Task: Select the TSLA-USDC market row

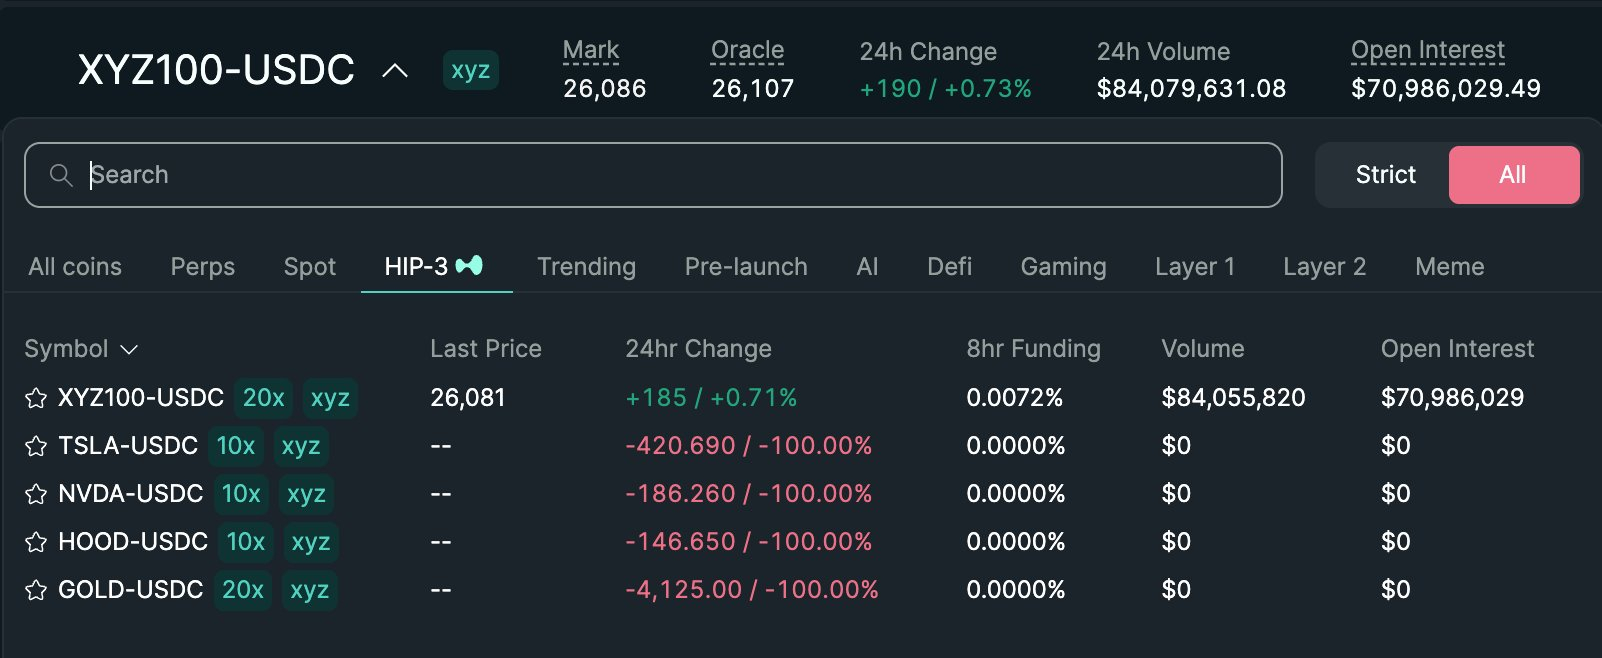Action: click(x=128, y=446)
